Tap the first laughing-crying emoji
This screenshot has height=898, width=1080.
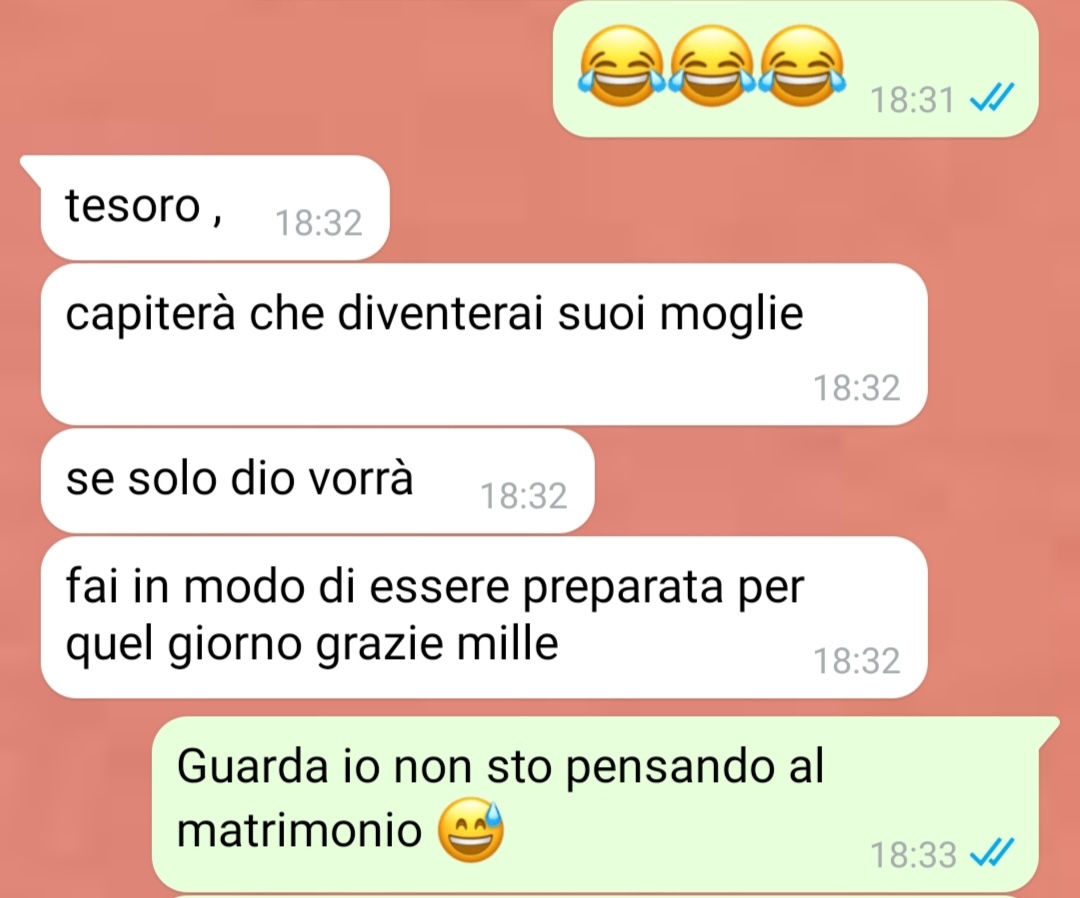click(622, 66)
